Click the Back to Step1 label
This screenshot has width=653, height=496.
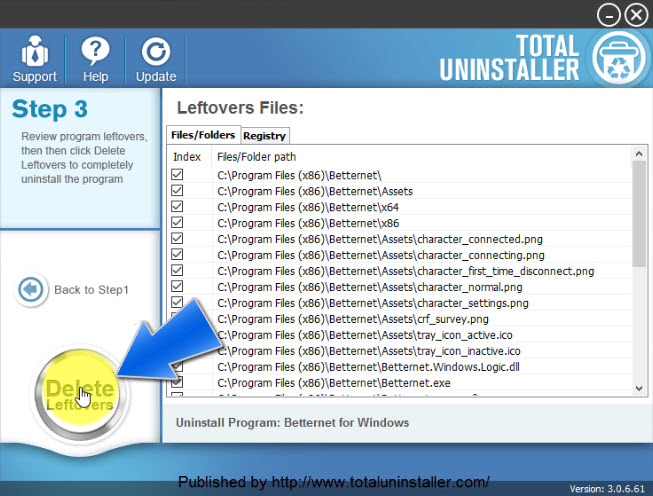91,290
